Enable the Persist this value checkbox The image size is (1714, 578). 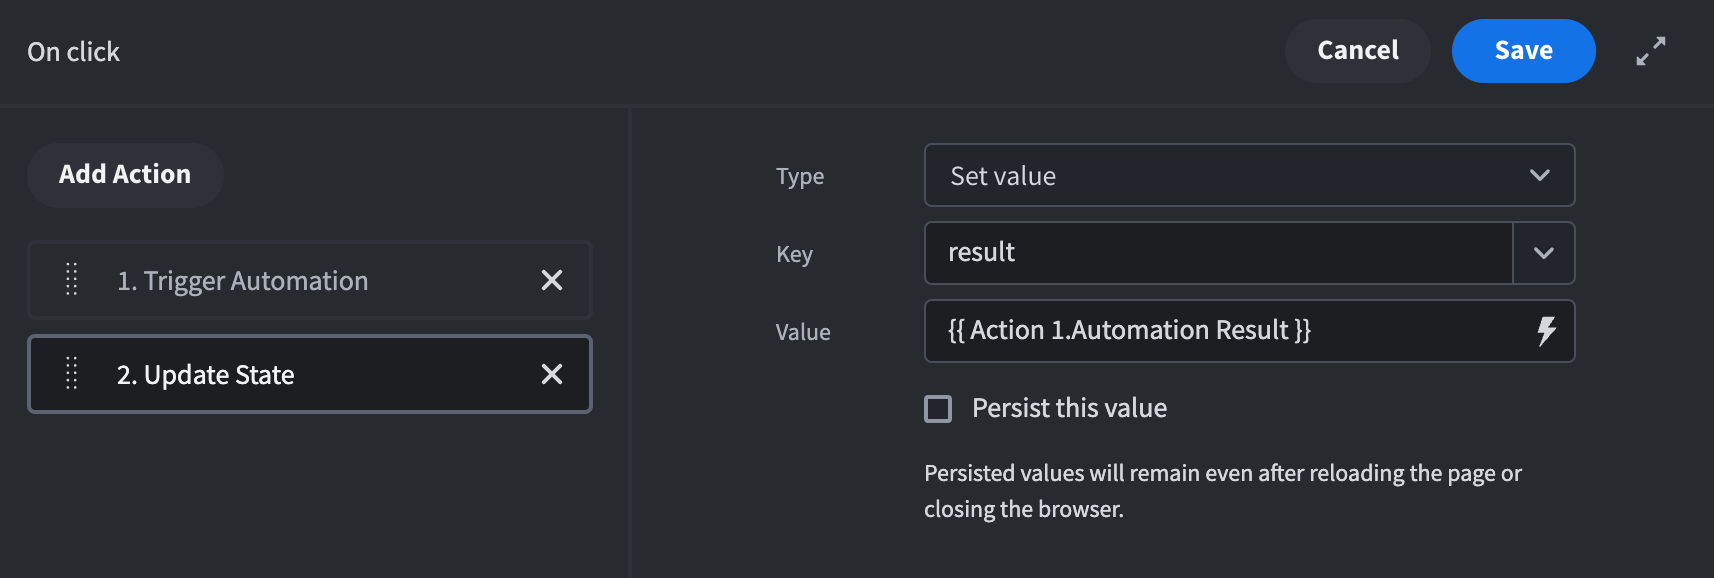pos(938,409)
